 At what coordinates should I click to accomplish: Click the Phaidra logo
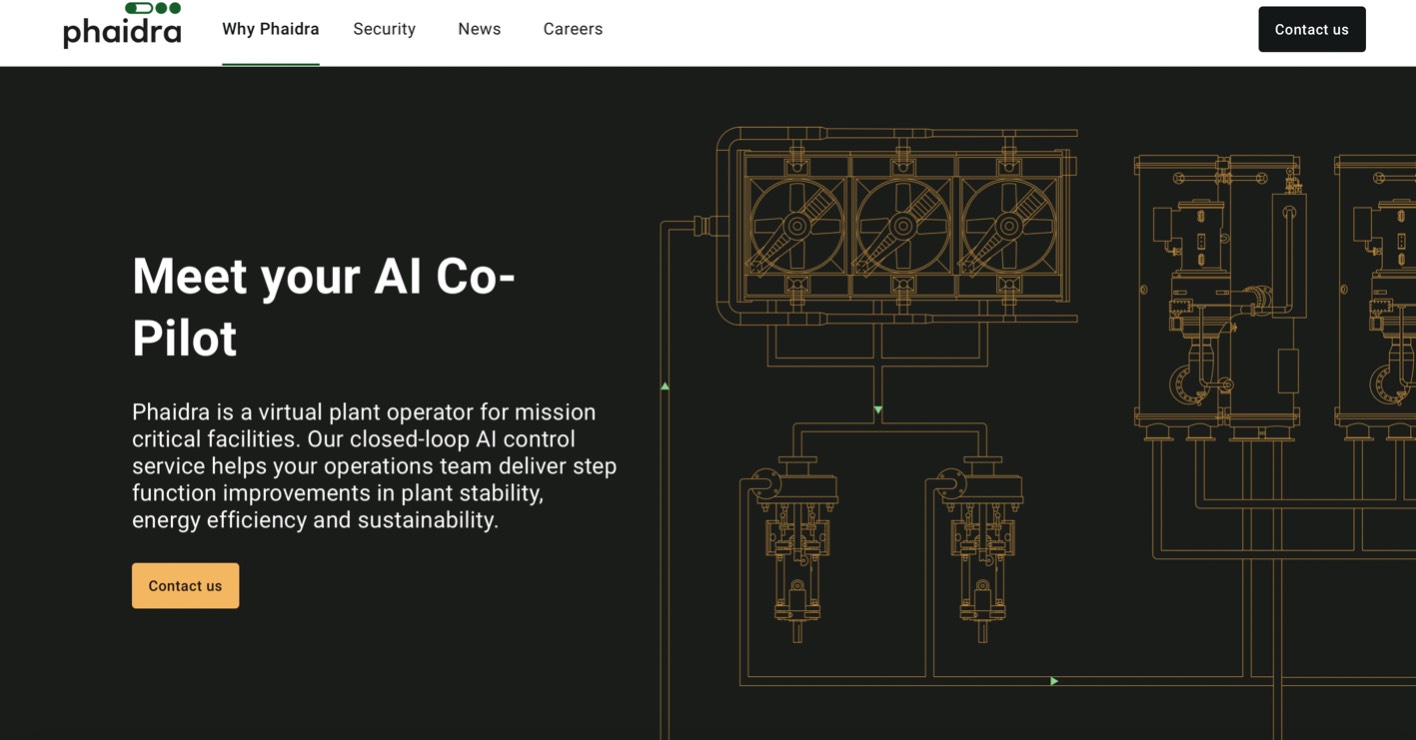coord(122,25)
